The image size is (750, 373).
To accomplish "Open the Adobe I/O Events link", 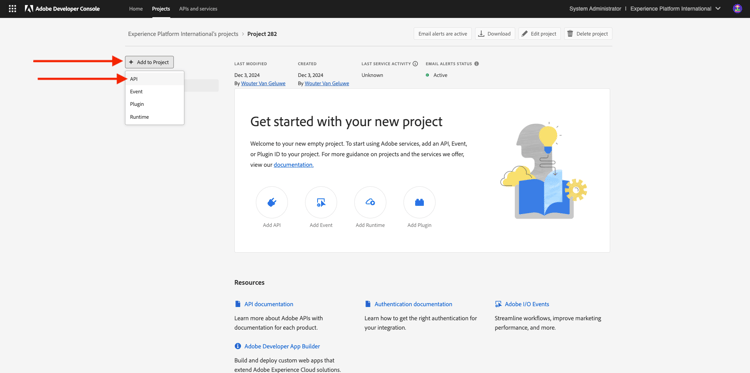I will click(527, 304).
